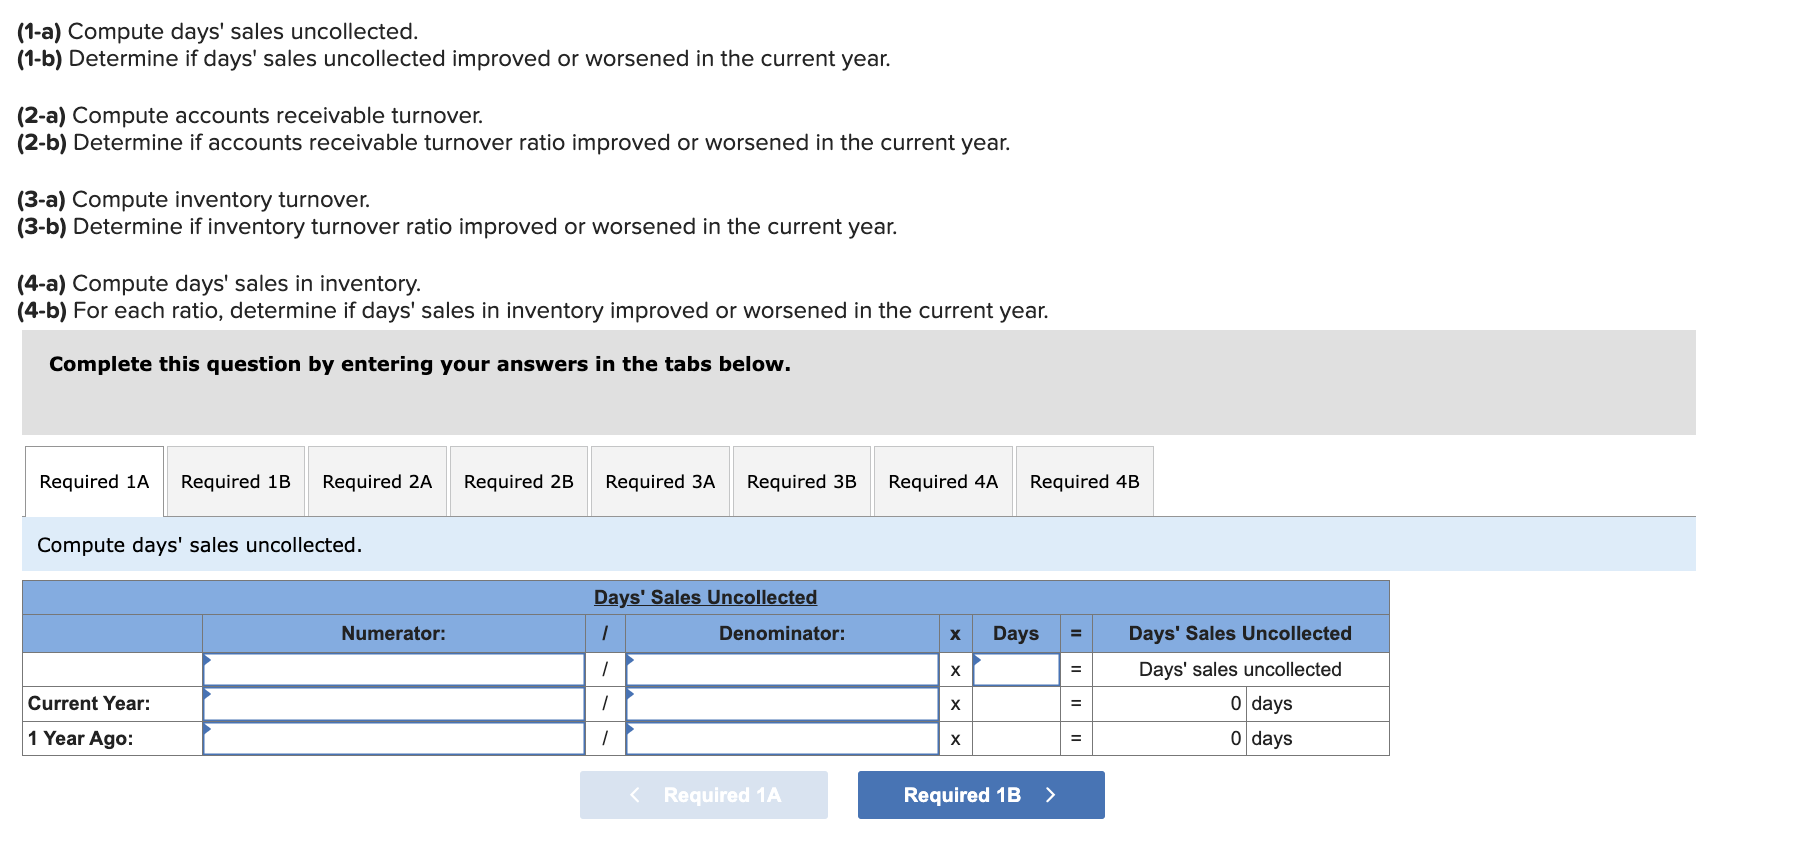This screenshot has width=1812, height=864.
Task: Select the Required 4B tab
Action: click(1085, 481)
